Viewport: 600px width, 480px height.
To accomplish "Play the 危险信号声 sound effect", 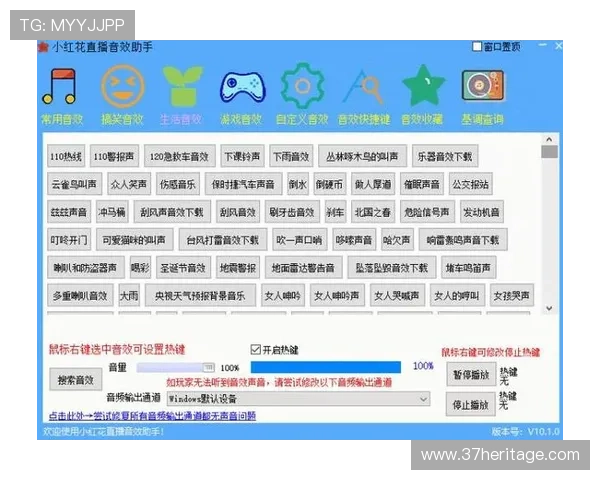I will pos(427,212).
